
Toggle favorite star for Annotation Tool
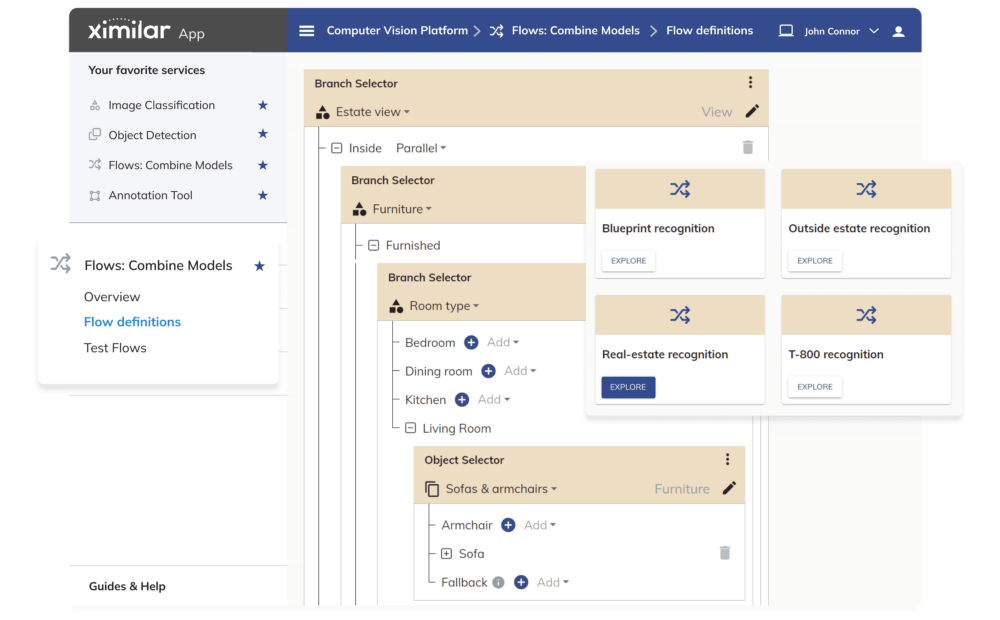pyautogui.click(x=262, y=195)
